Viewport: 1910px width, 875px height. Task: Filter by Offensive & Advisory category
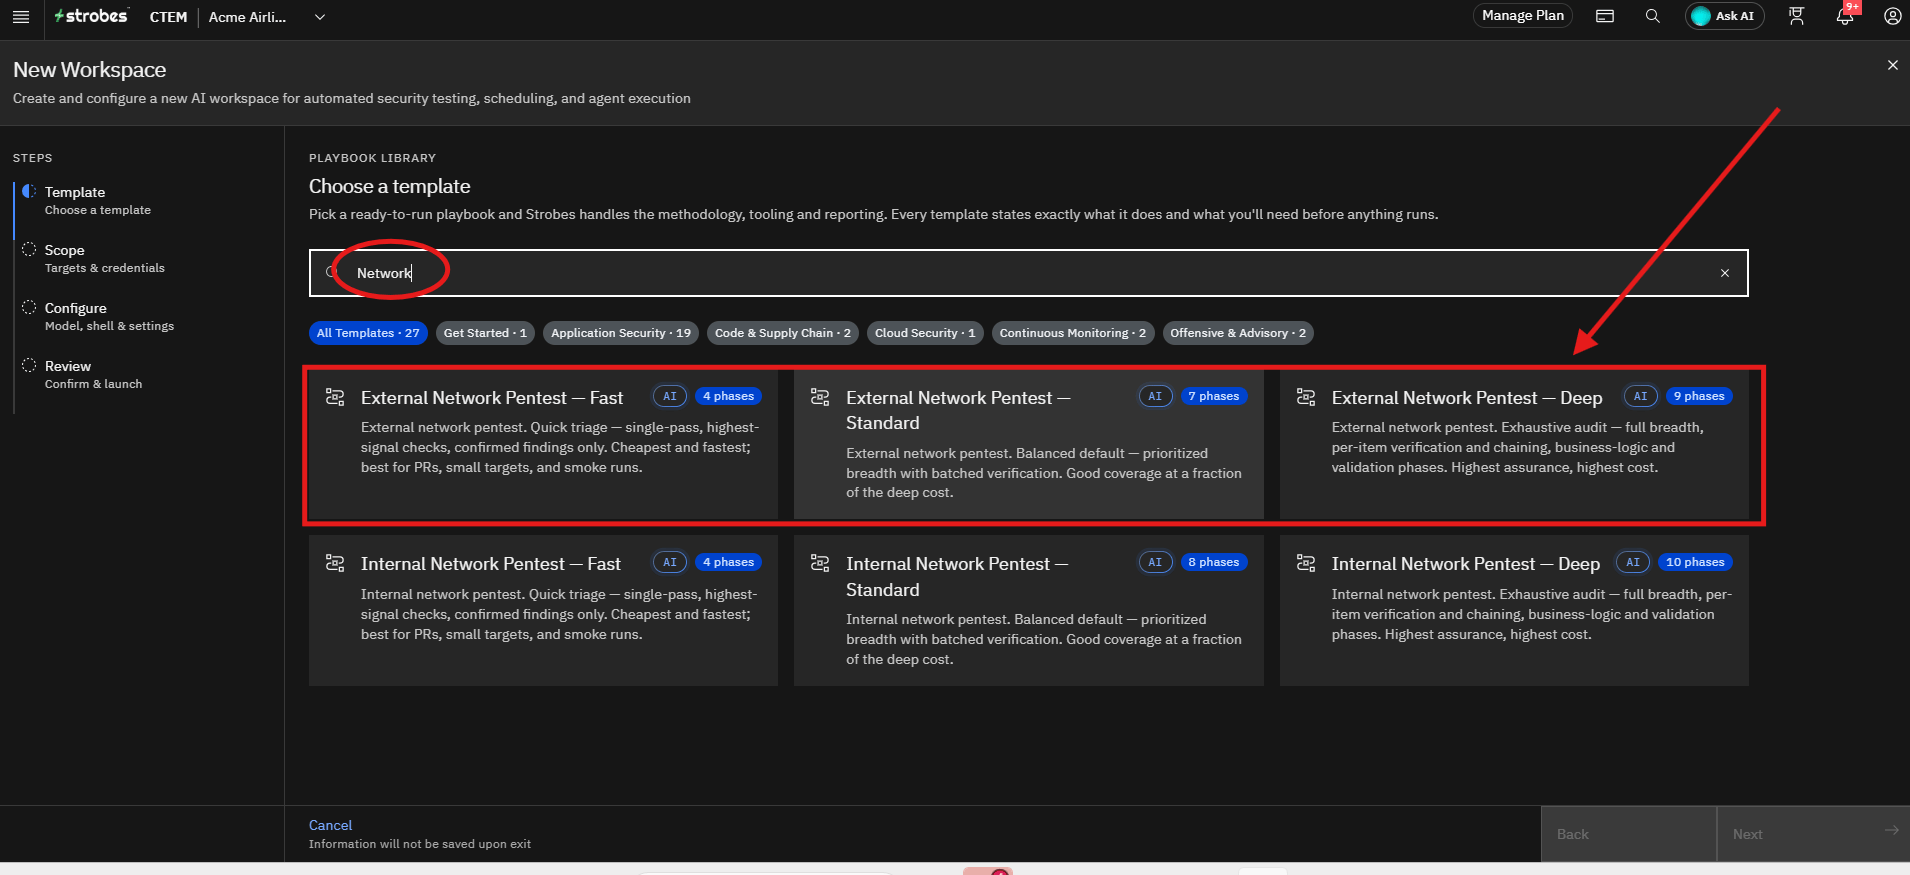tap(1238, 333)
